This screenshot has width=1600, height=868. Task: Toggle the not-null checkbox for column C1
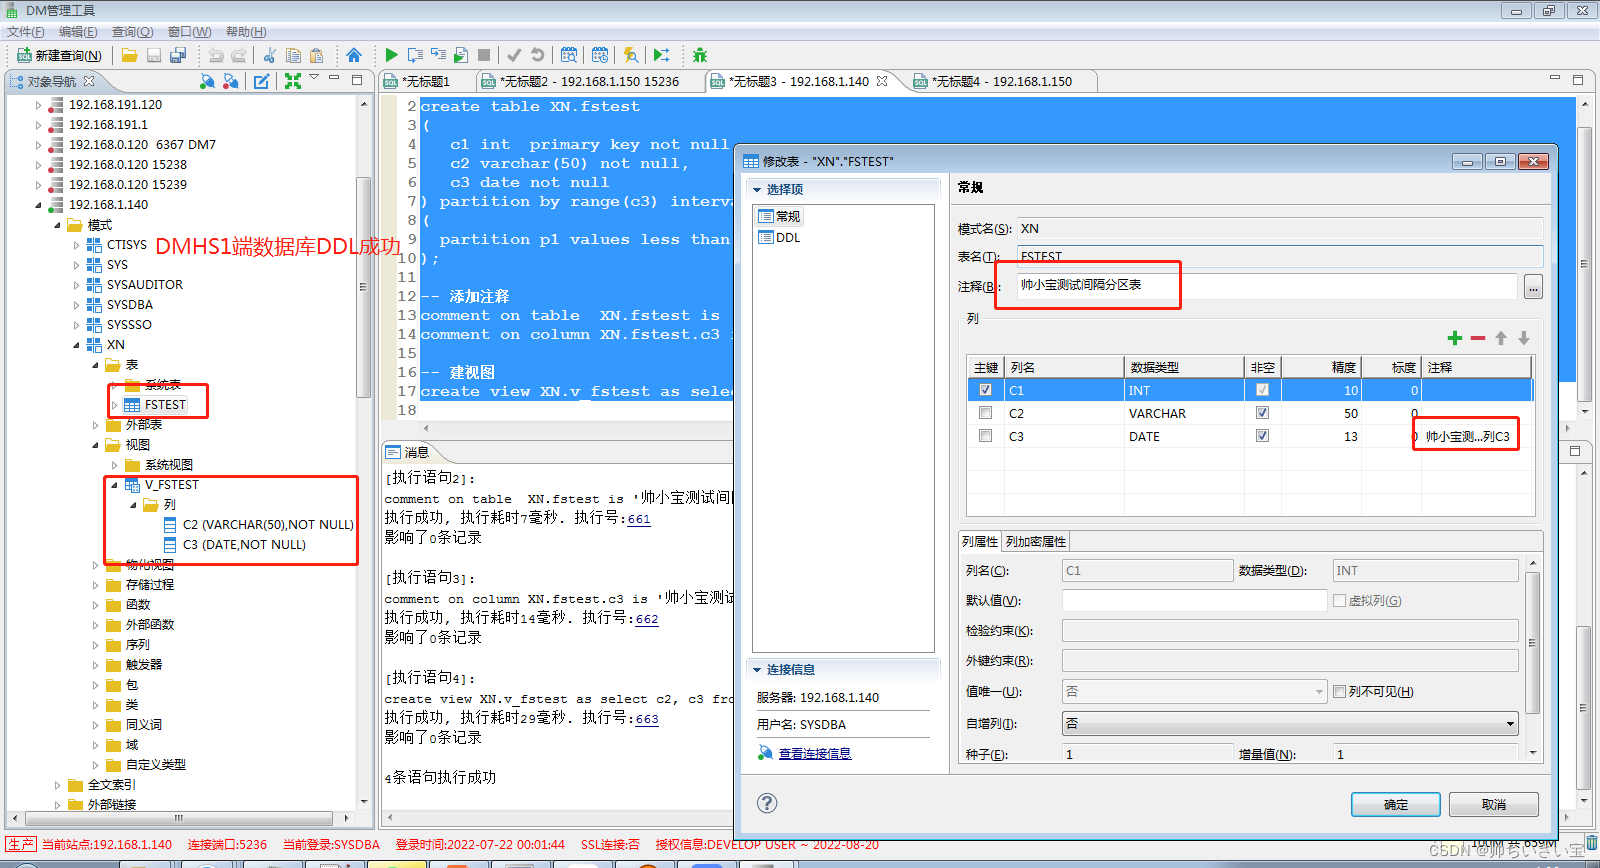click(1262, 390)
